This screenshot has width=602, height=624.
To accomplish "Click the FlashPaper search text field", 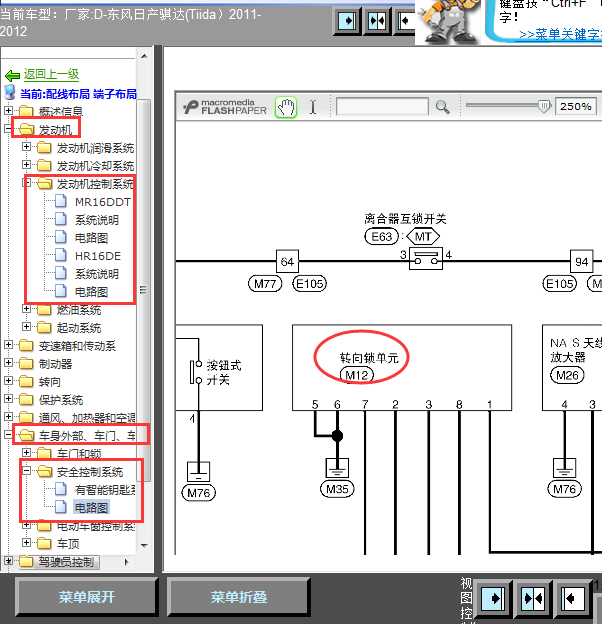I will pos(382,107).
